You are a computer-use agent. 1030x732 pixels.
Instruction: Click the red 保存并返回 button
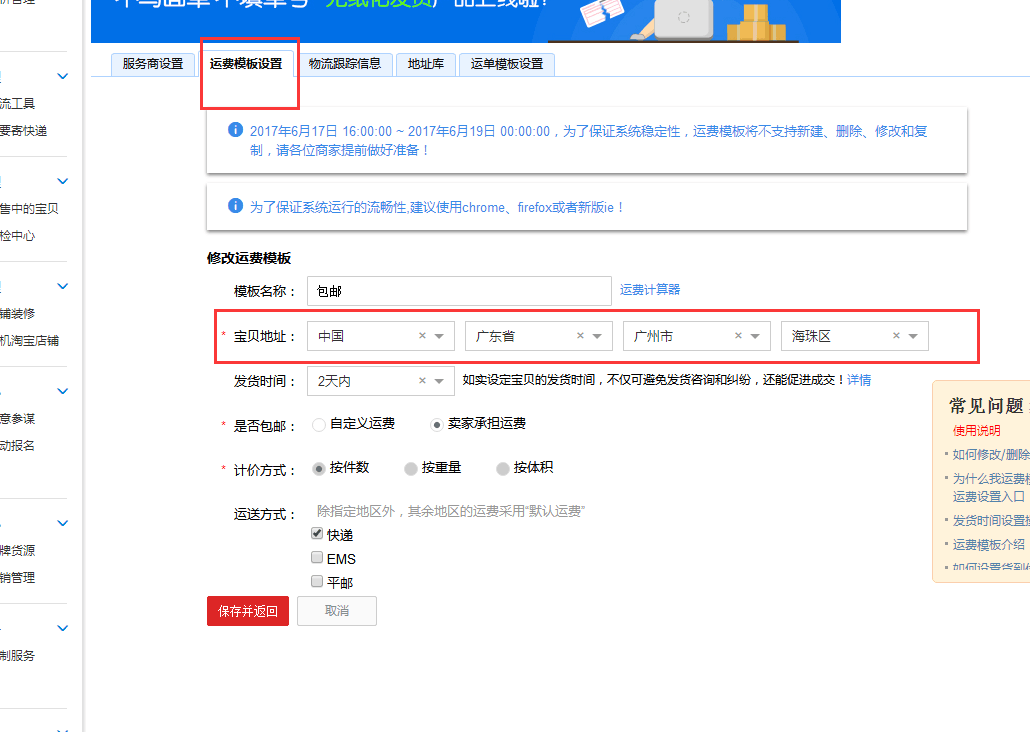(x=247, y=611)
